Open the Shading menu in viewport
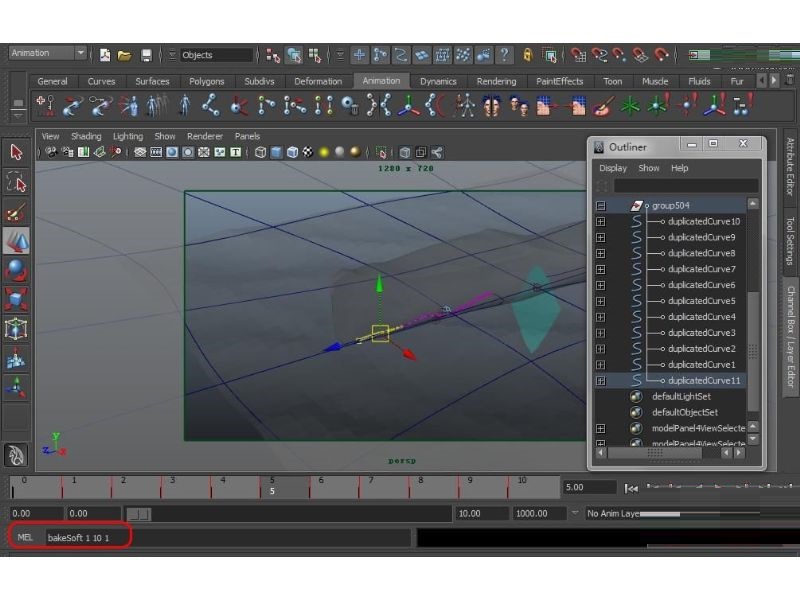800x600 pixels. [x=86, y=136]
